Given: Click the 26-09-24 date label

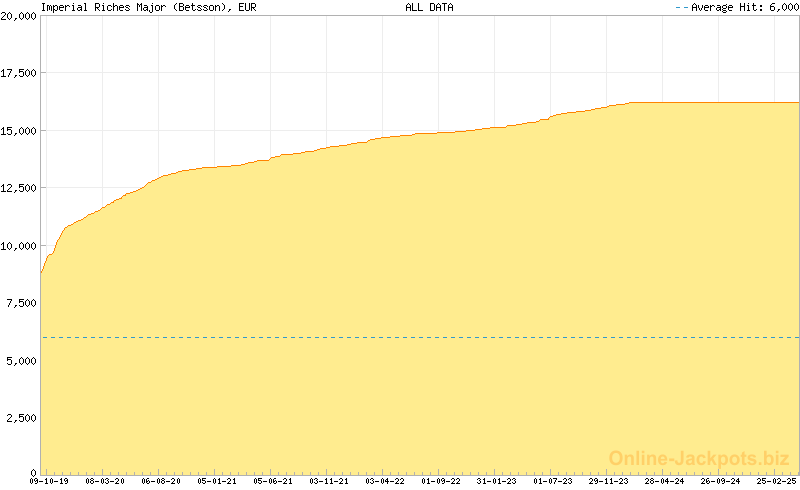Looking at the screenshot, I should click(x=721, y=481).
